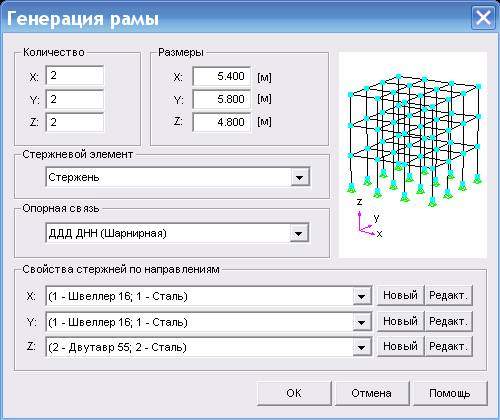Click Новый button in Y row
Screen dimensions: 500x420
(x=400, y=321)
